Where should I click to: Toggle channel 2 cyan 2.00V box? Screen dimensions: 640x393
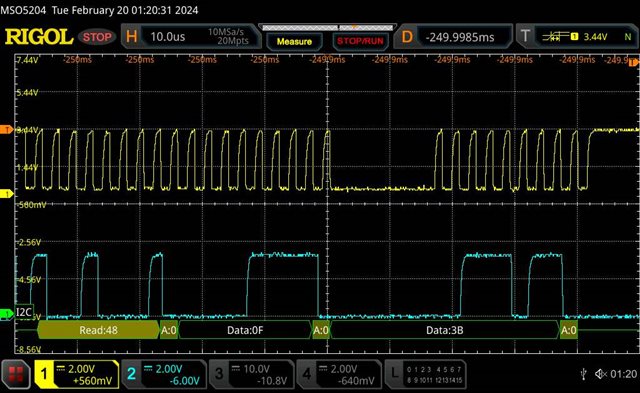pos(164,374)
